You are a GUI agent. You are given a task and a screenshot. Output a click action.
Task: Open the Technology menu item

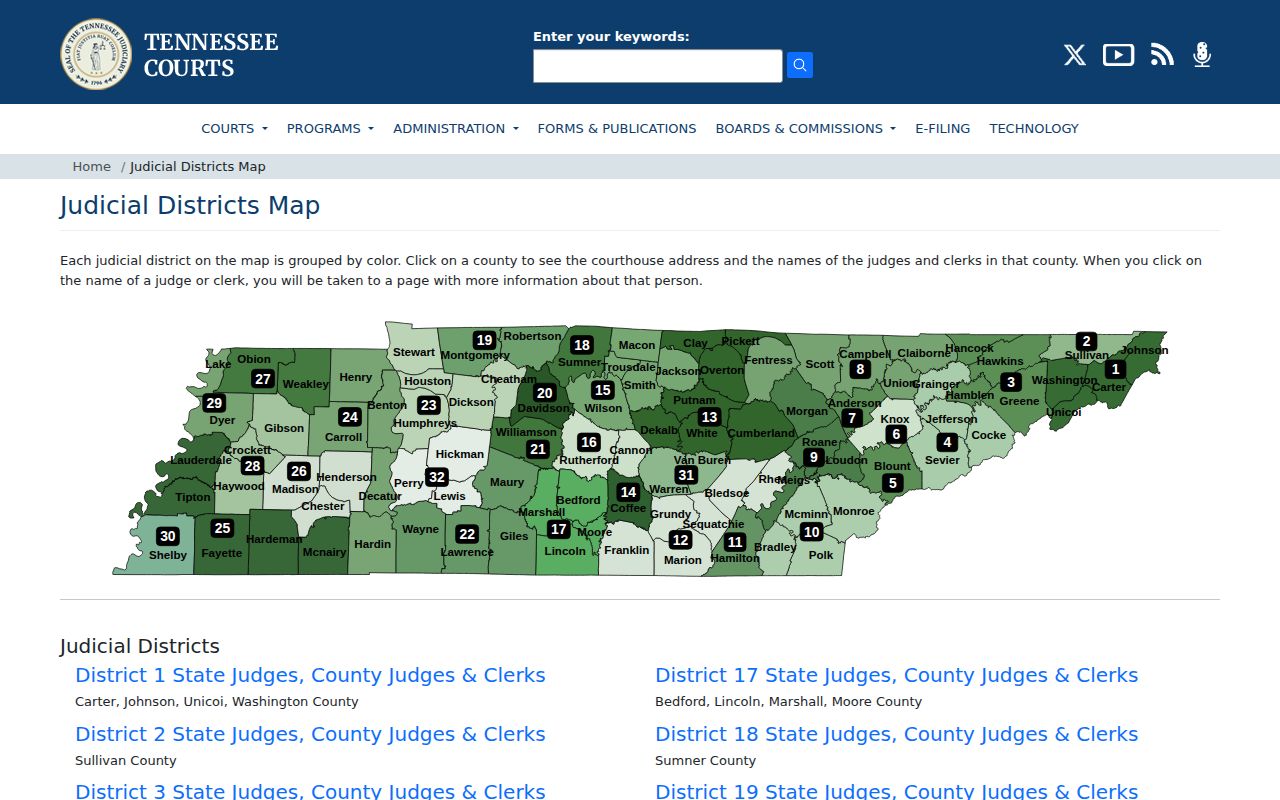1034,128
